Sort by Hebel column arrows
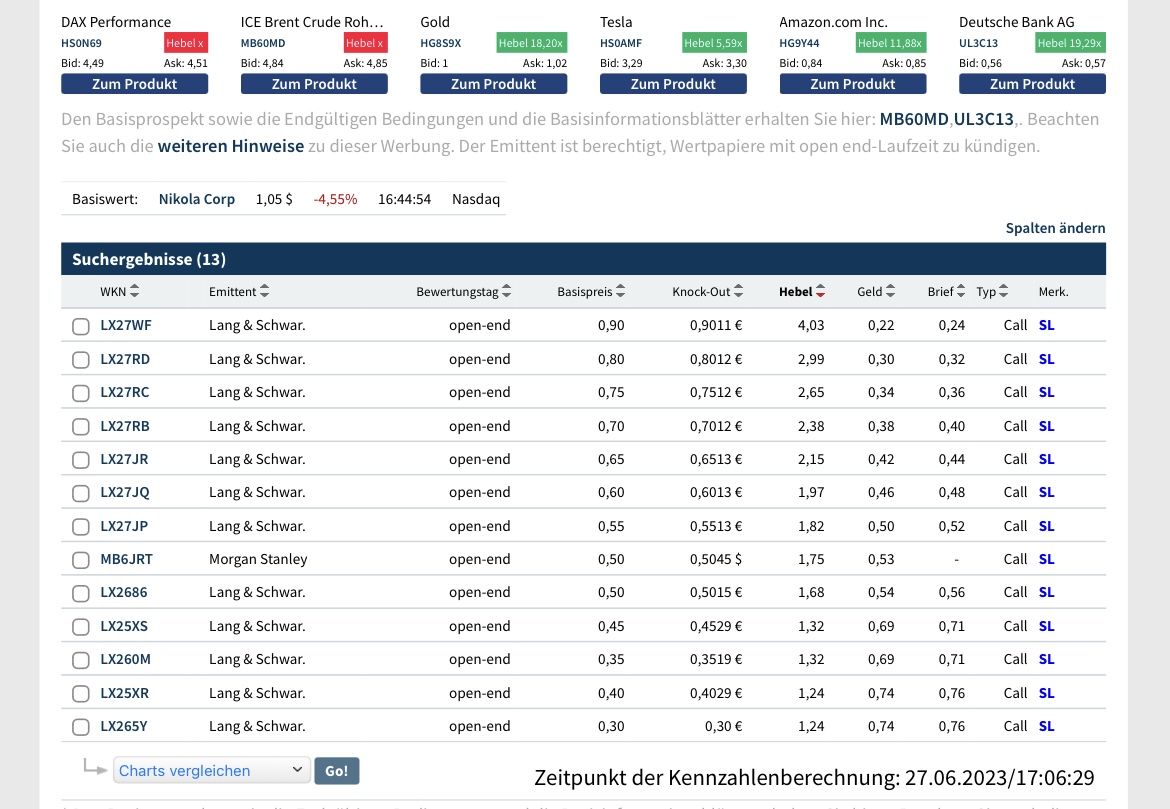 pyautogui.click(x=821, y=292)
